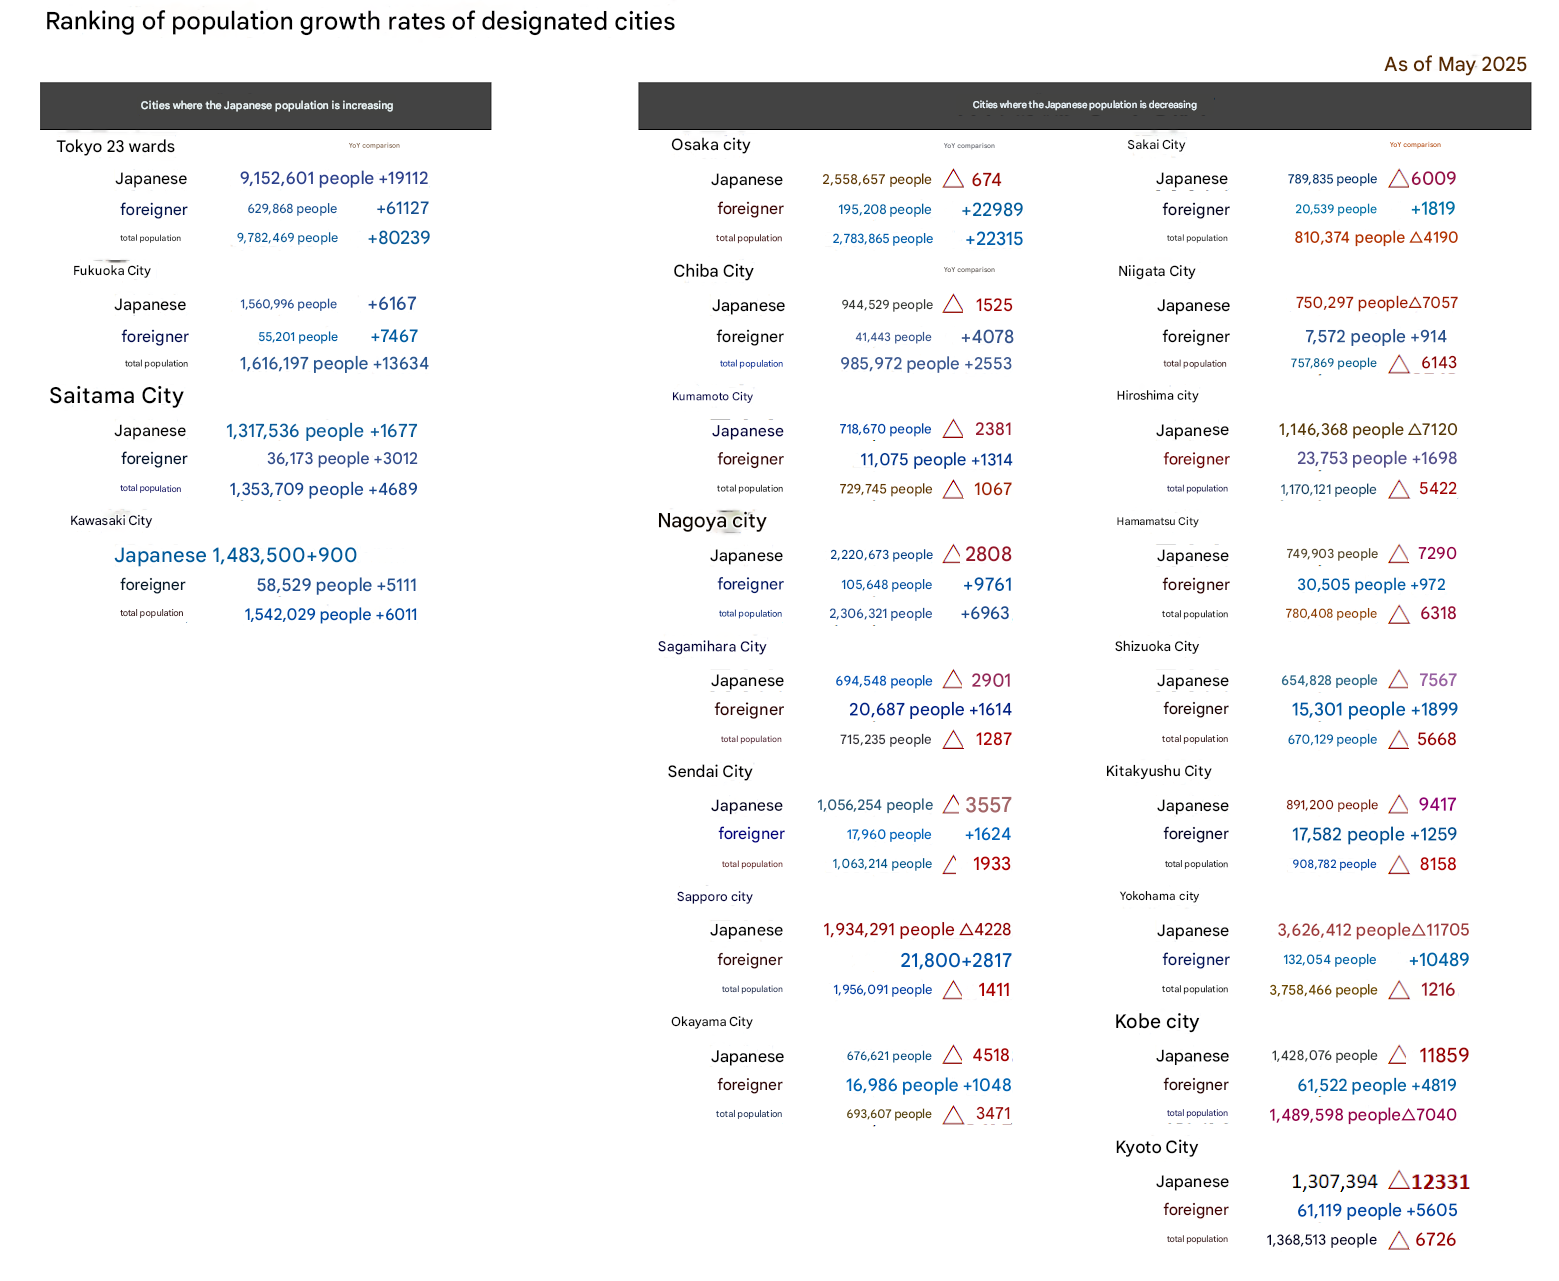
Task: Click Kyoto total '1,368,513 people'
Action: click(1321, 1240)
